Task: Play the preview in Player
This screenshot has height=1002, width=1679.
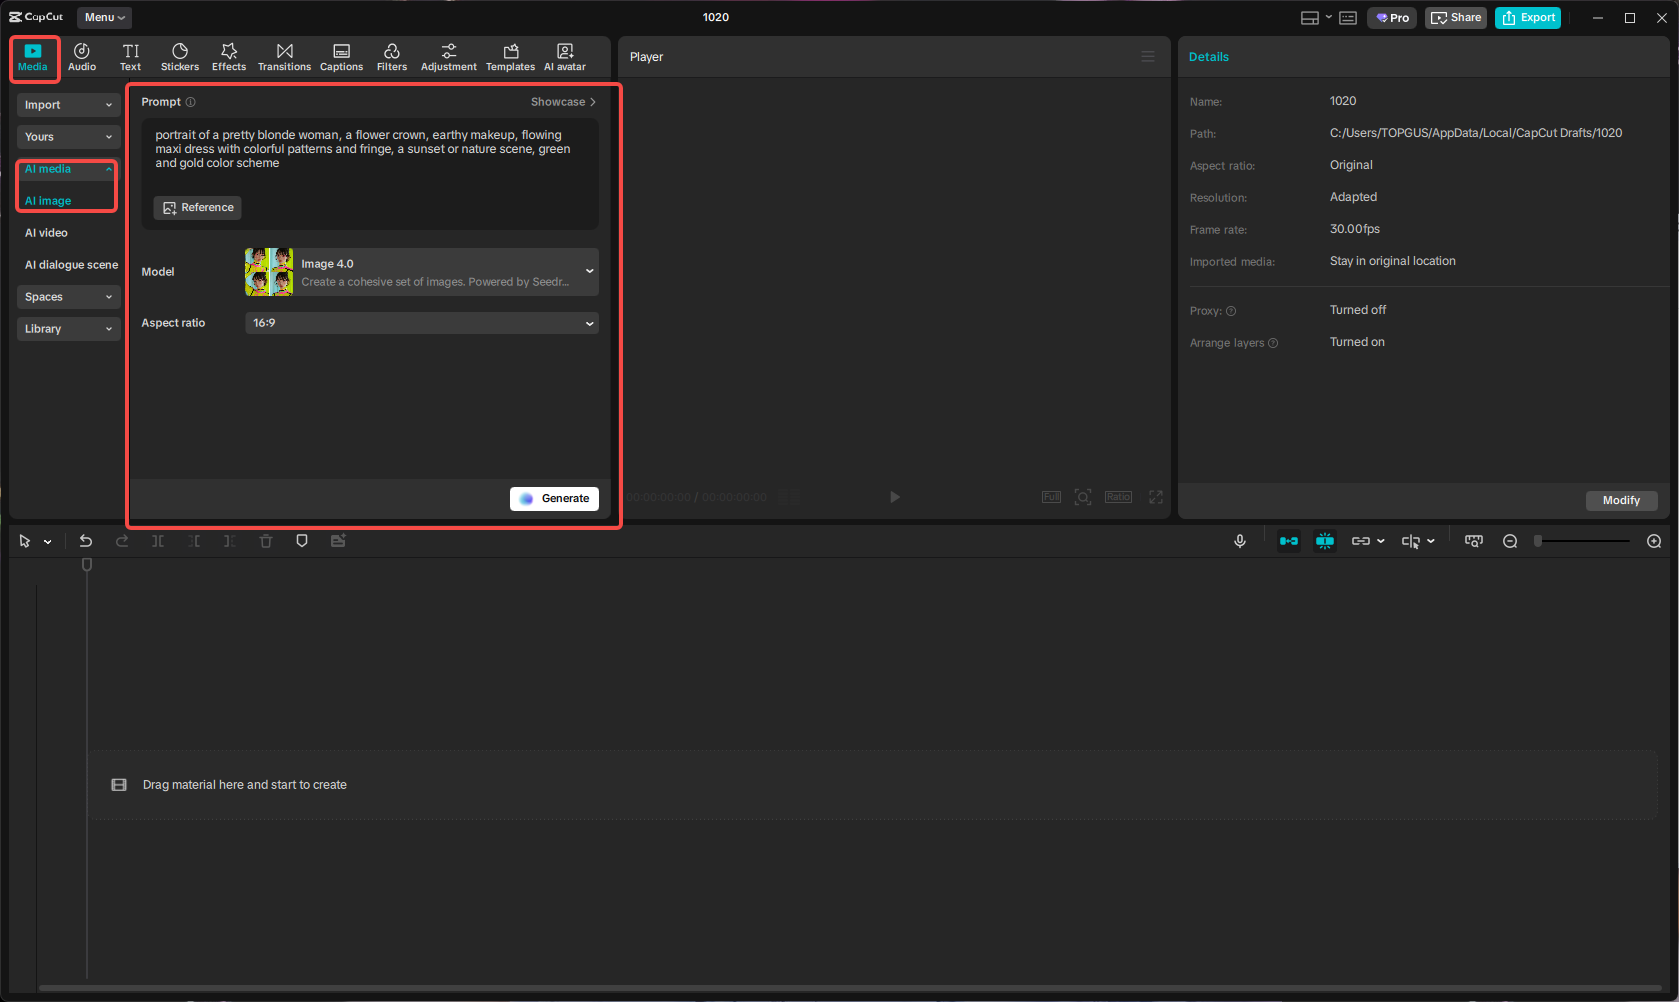Action: pyautogui.click(x=895, y=497)
